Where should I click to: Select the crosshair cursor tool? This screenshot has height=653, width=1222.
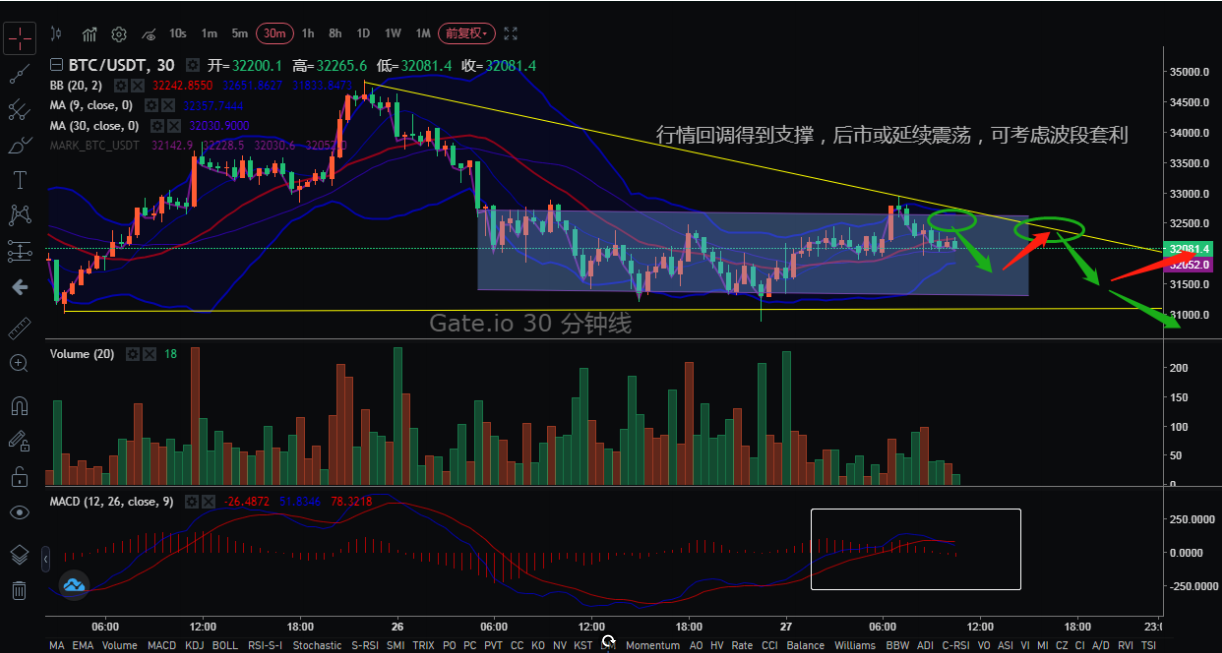[19, 37]
